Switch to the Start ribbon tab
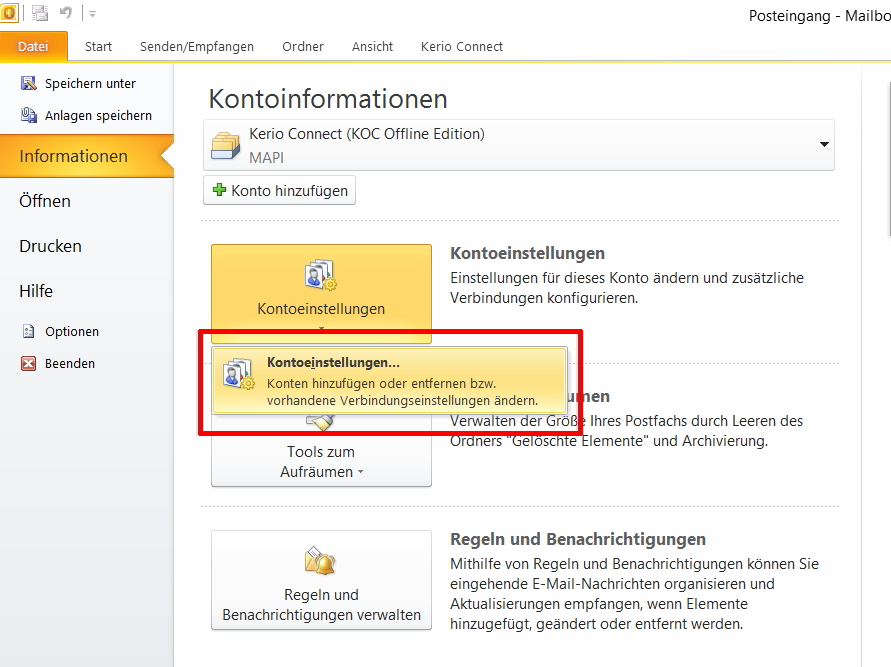The height and width of the screenshot is (667, 891). pos(98,47)
